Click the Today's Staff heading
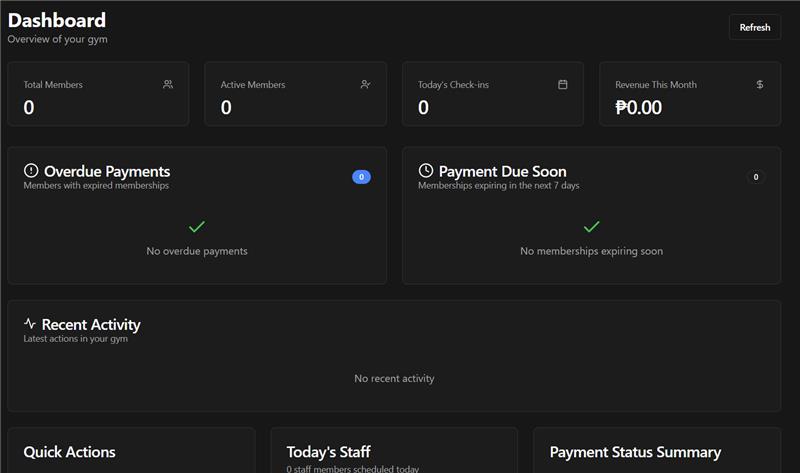The width and height of the screenshot is (800, 473). click(329, 452)
